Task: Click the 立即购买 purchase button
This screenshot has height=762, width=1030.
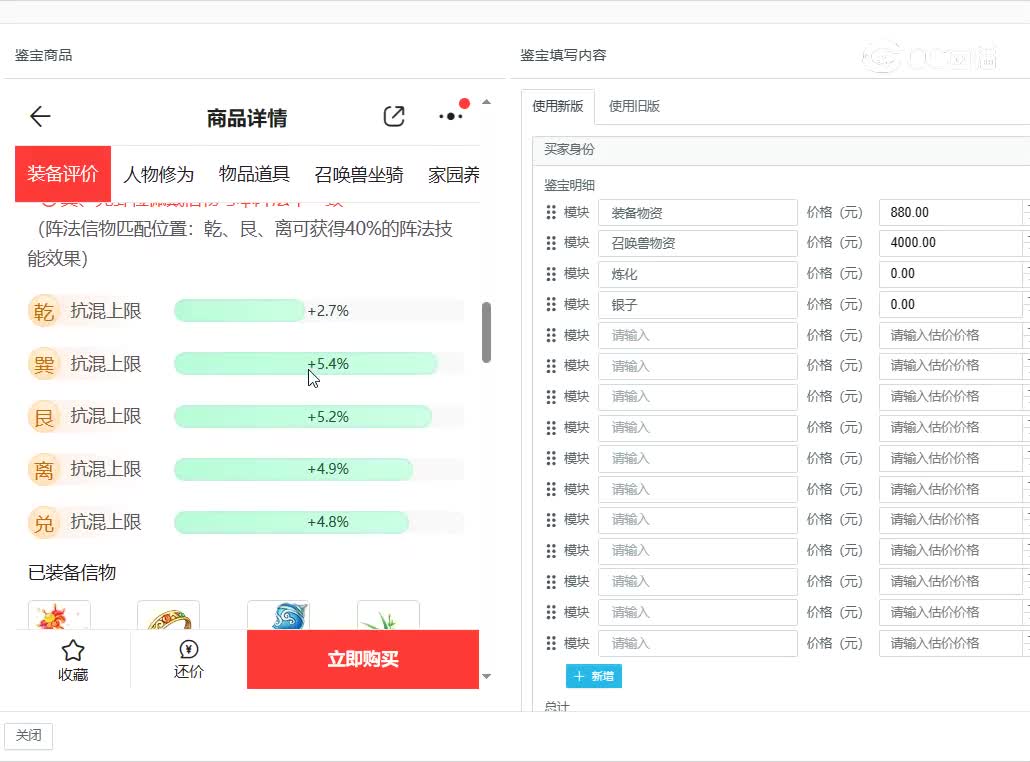Action: pyautogui.click(x=362, y=659)
